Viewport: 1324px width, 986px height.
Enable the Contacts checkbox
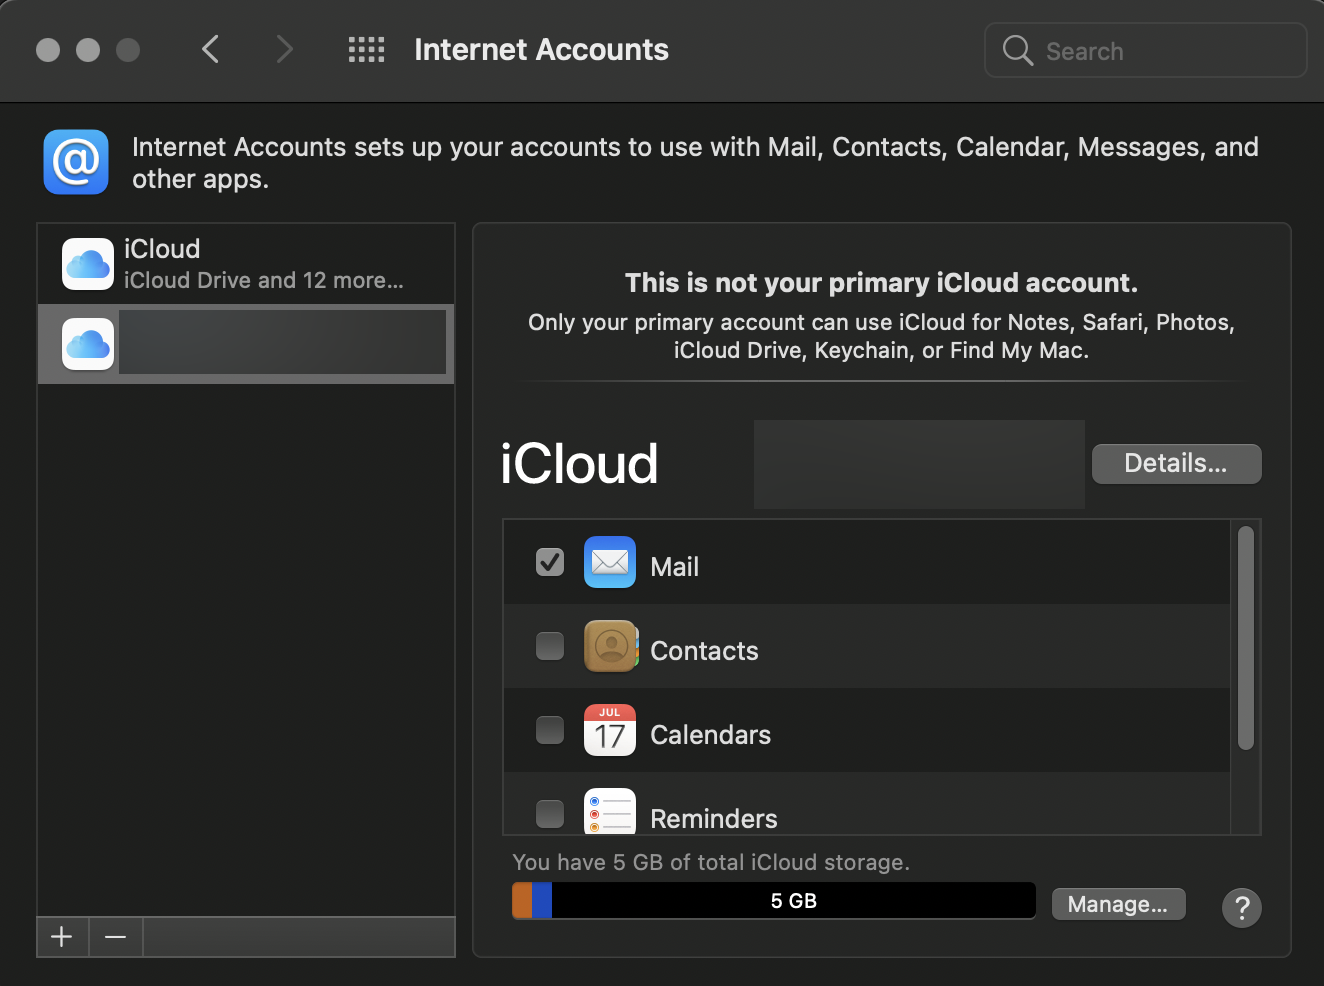[550, 646]
